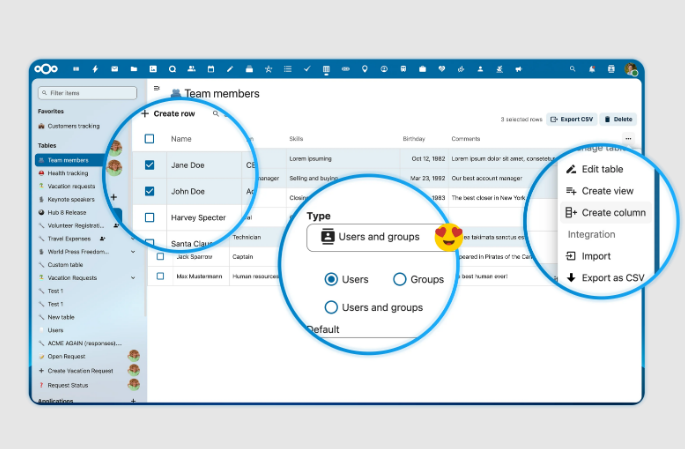Open the Talk chat app icon
This screenshot has height=449, width=685.
tap(173, 69)
